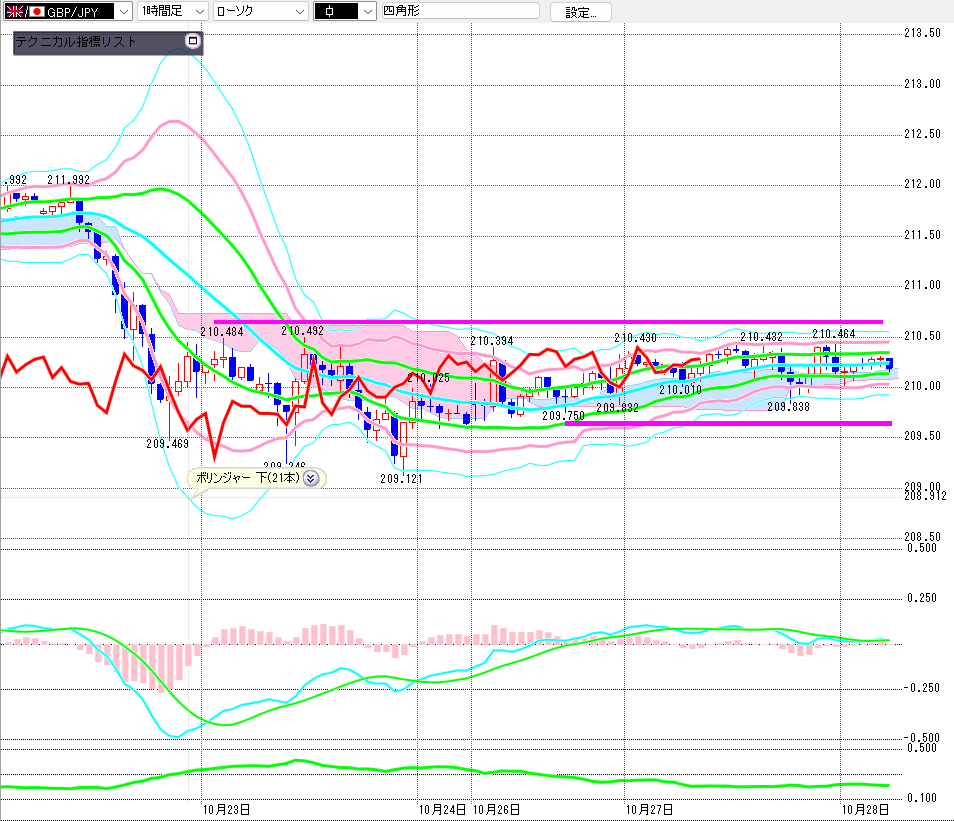Click the 210.394 price label
Viewport: 954px width, 821px height.
pos(492,341)
